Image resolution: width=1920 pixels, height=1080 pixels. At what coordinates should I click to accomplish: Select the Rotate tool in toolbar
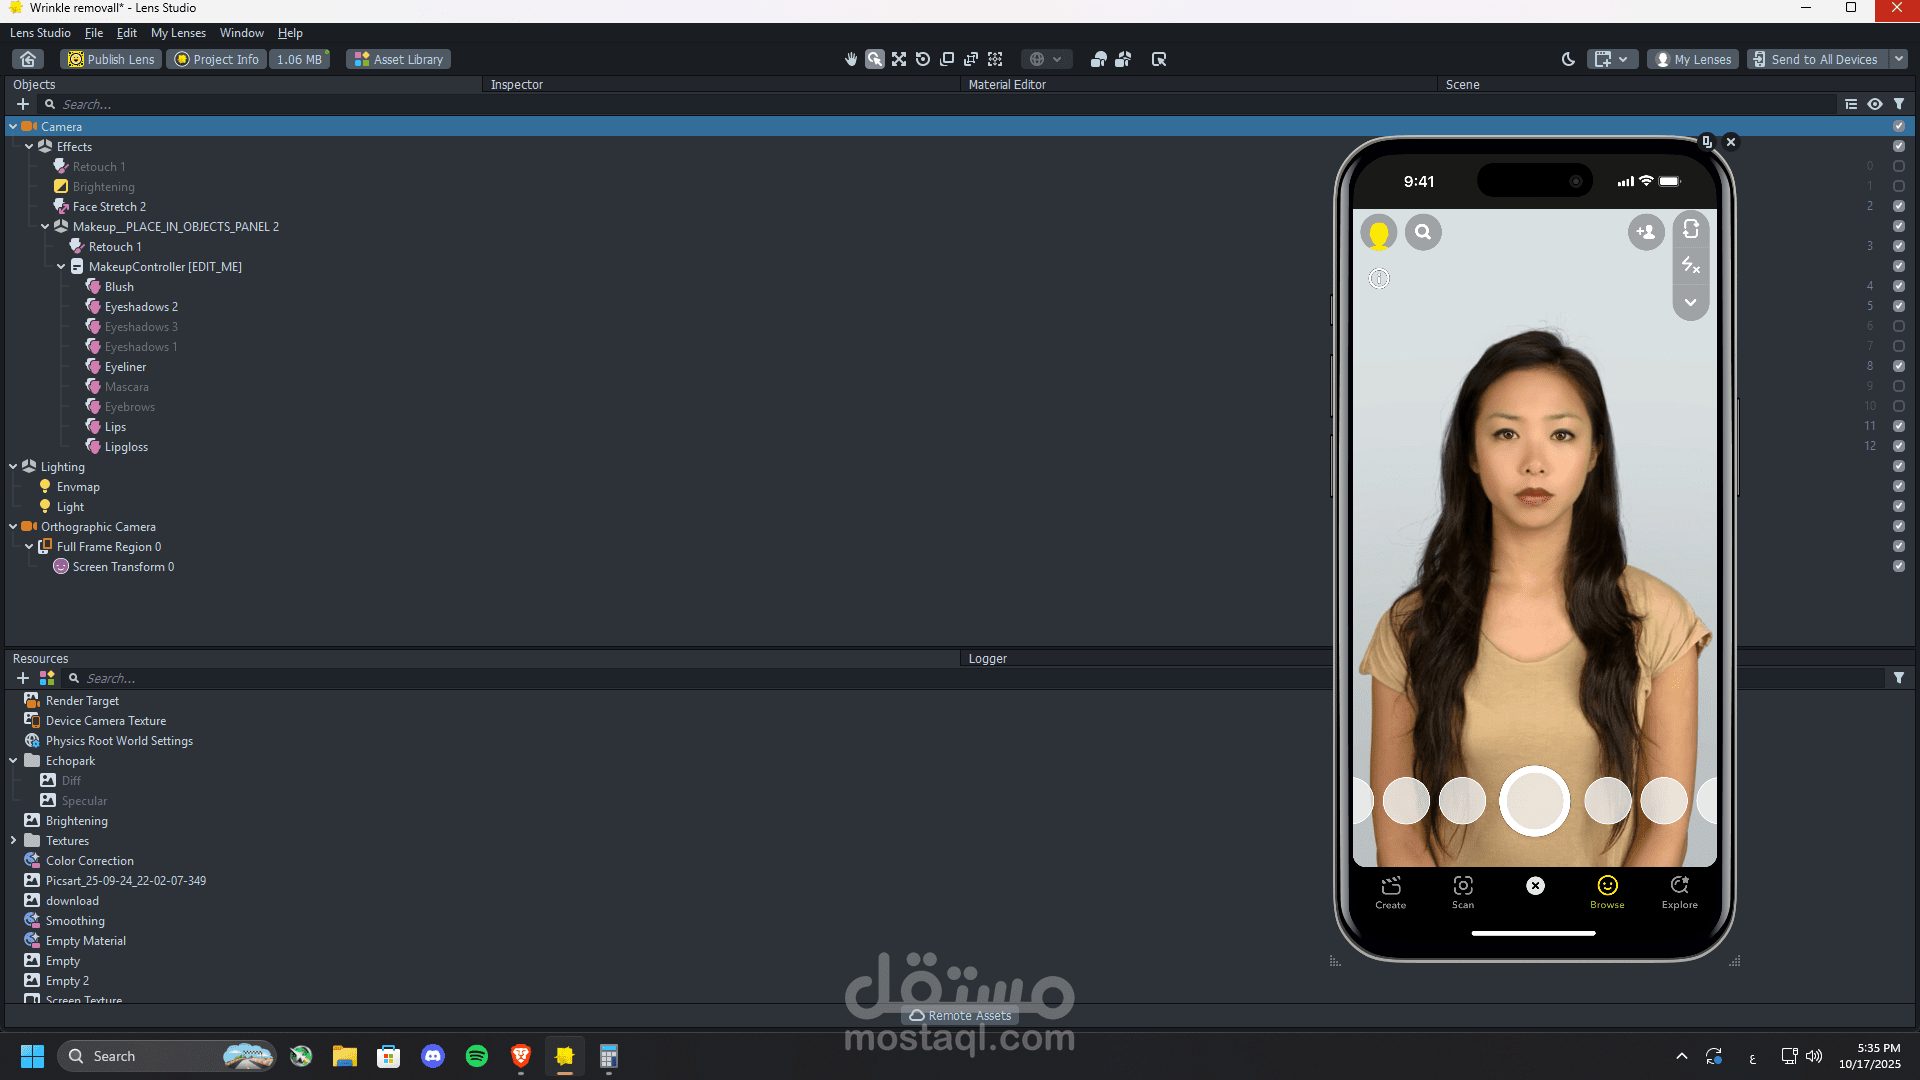[923, 59]
